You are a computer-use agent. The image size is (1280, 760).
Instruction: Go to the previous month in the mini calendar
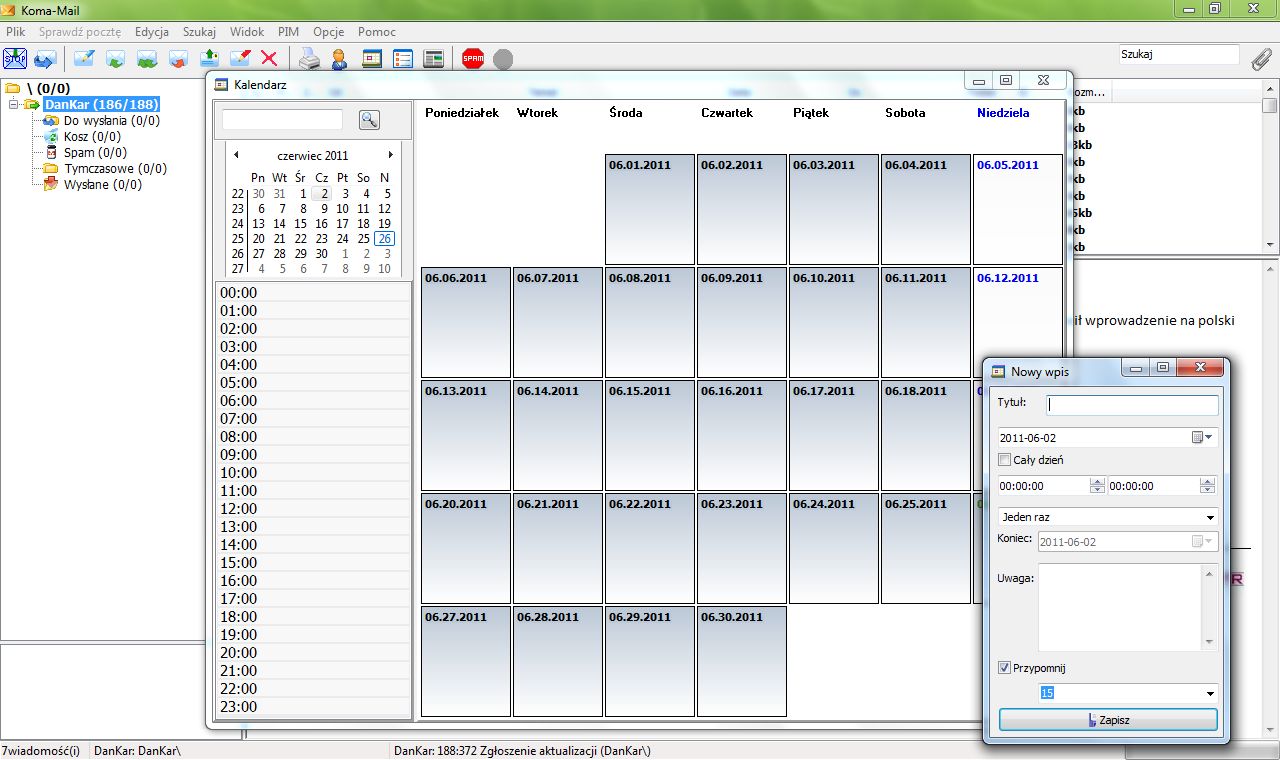(236, 155)
